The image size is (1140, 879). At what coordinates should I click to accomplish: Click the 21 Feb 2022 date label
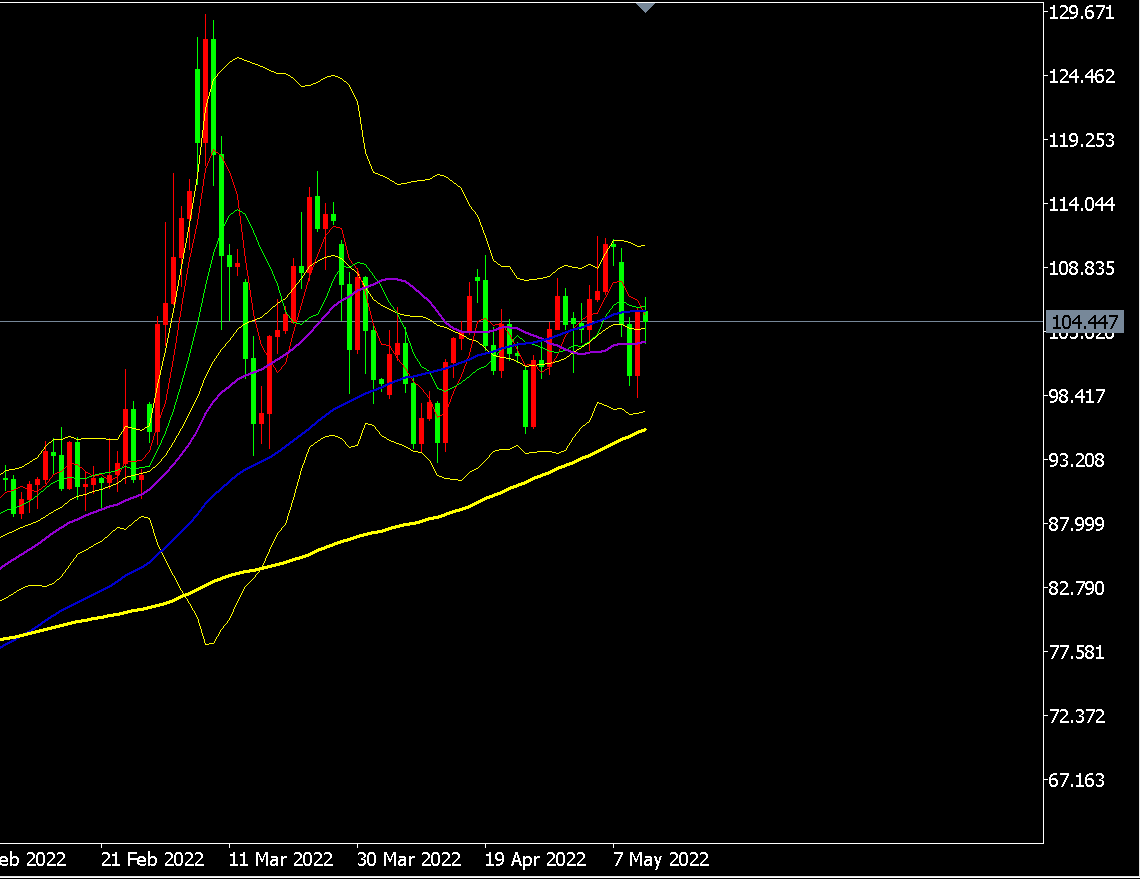[153, 859]
